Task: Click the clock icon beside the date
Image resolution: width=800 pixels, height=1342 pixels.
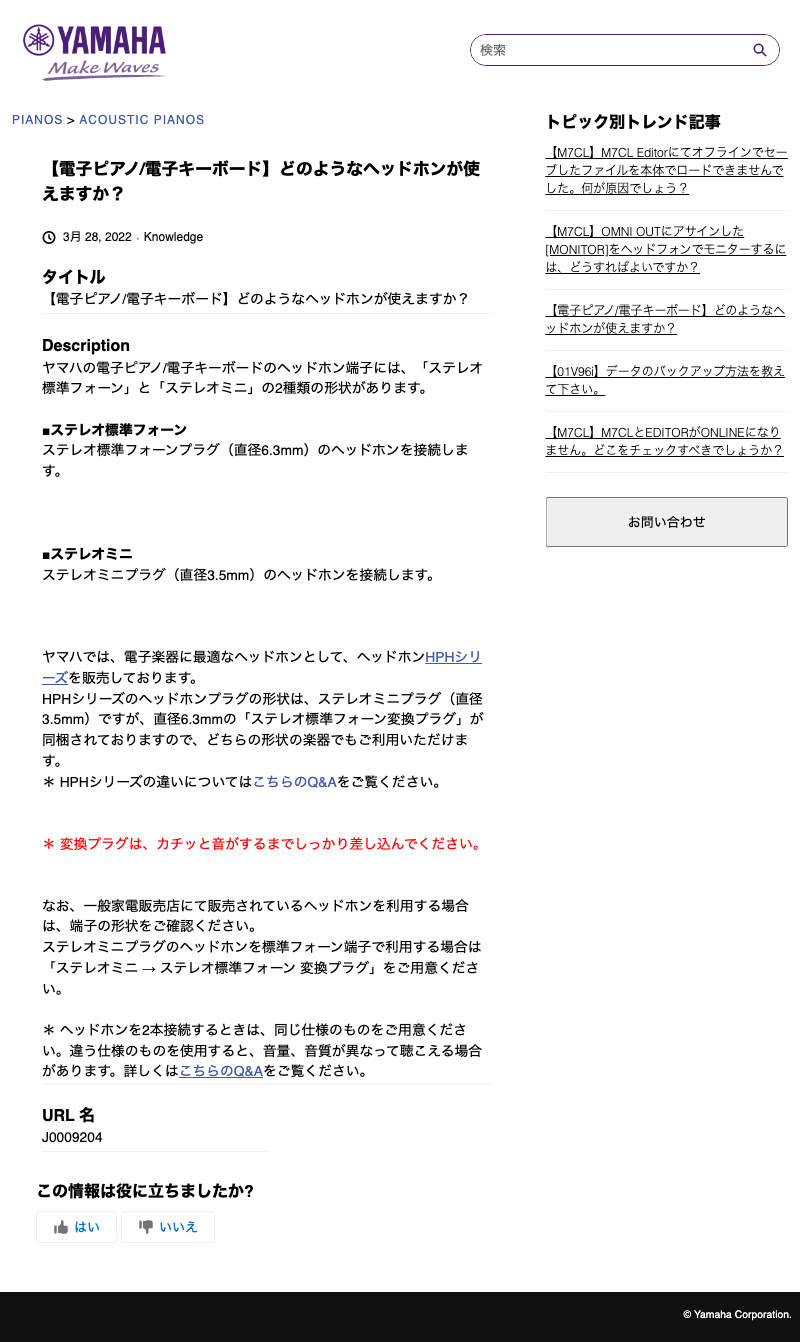Action: coord(49,237)
